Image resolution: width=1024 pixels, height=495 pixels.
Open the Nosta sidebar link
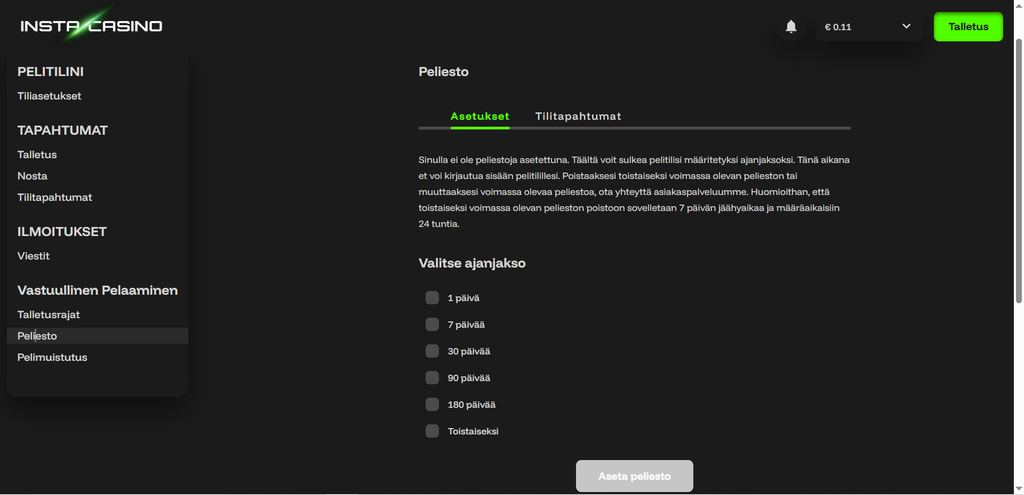(x=33, y=176)
